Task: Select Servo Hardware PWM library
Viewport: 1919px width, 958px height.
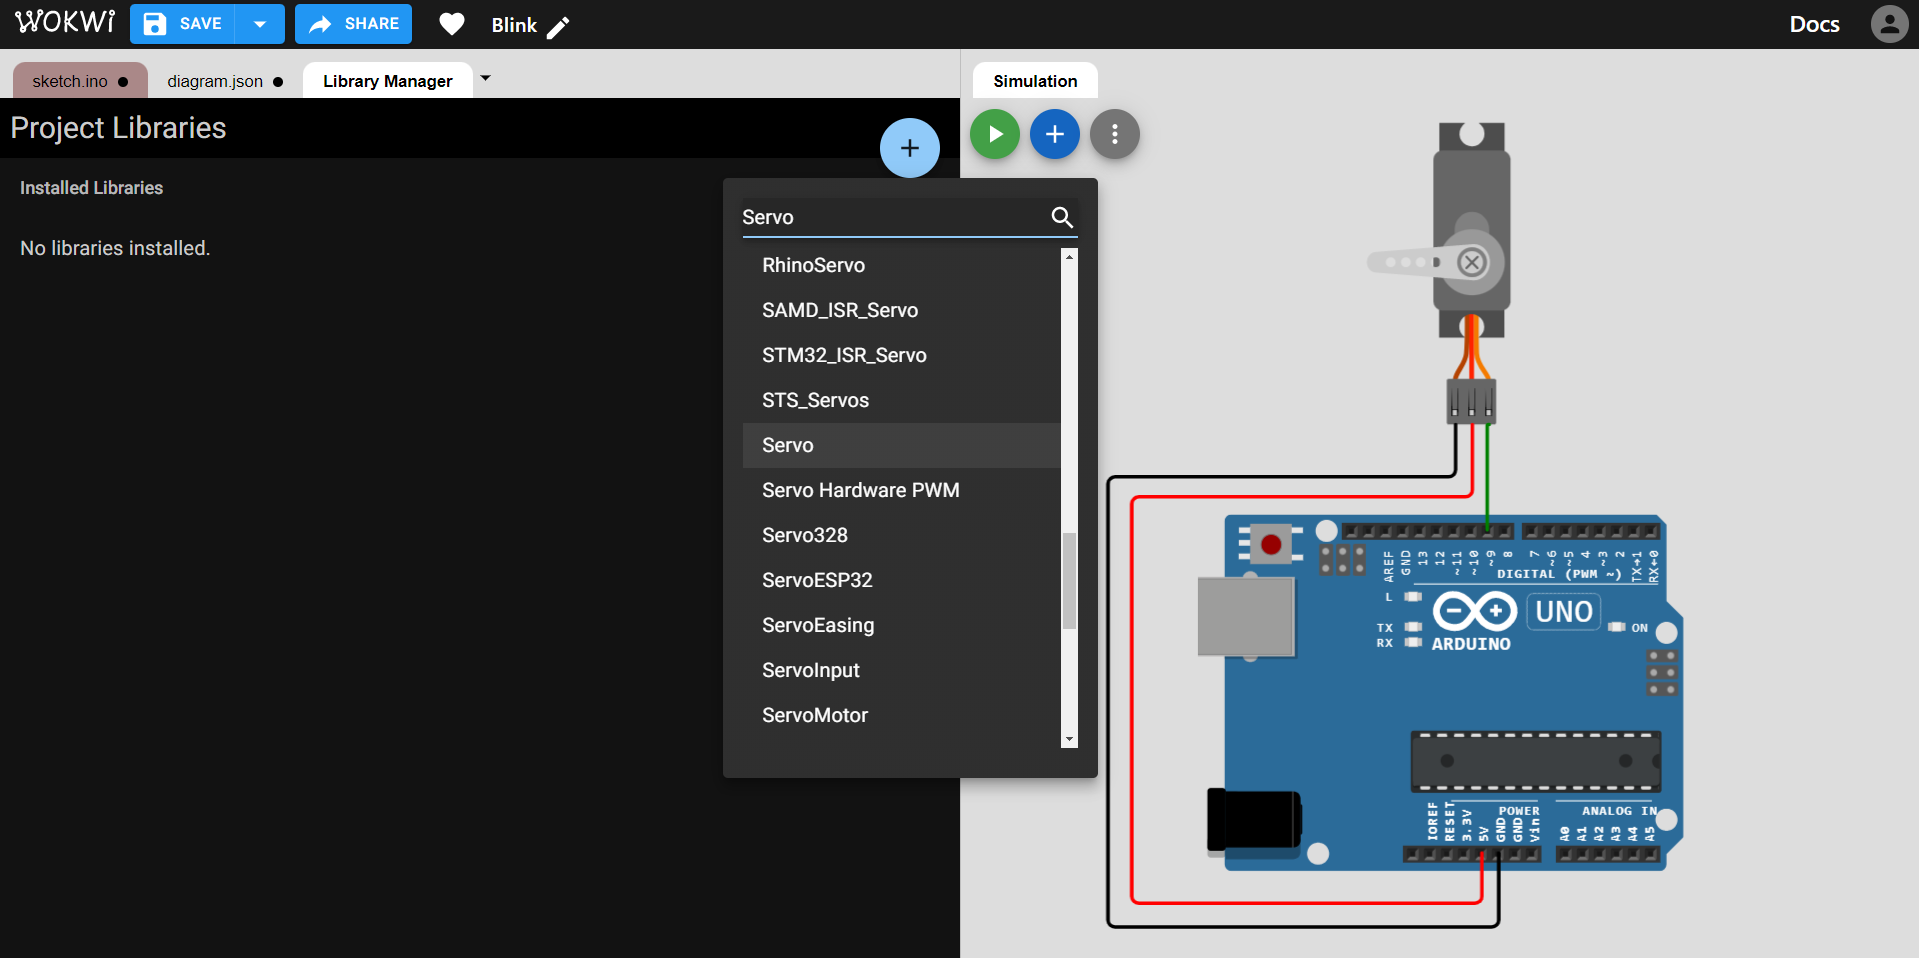Action: click(x=901, y=490)
